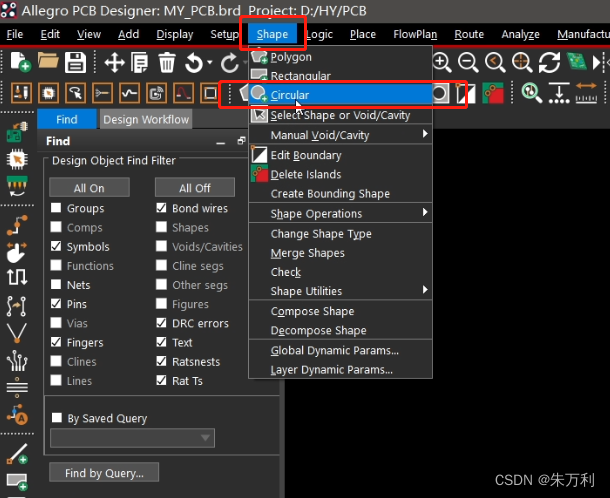Open the Display menu
The height and width of the screenshot is (498, 610).
[x=175, y=34]
